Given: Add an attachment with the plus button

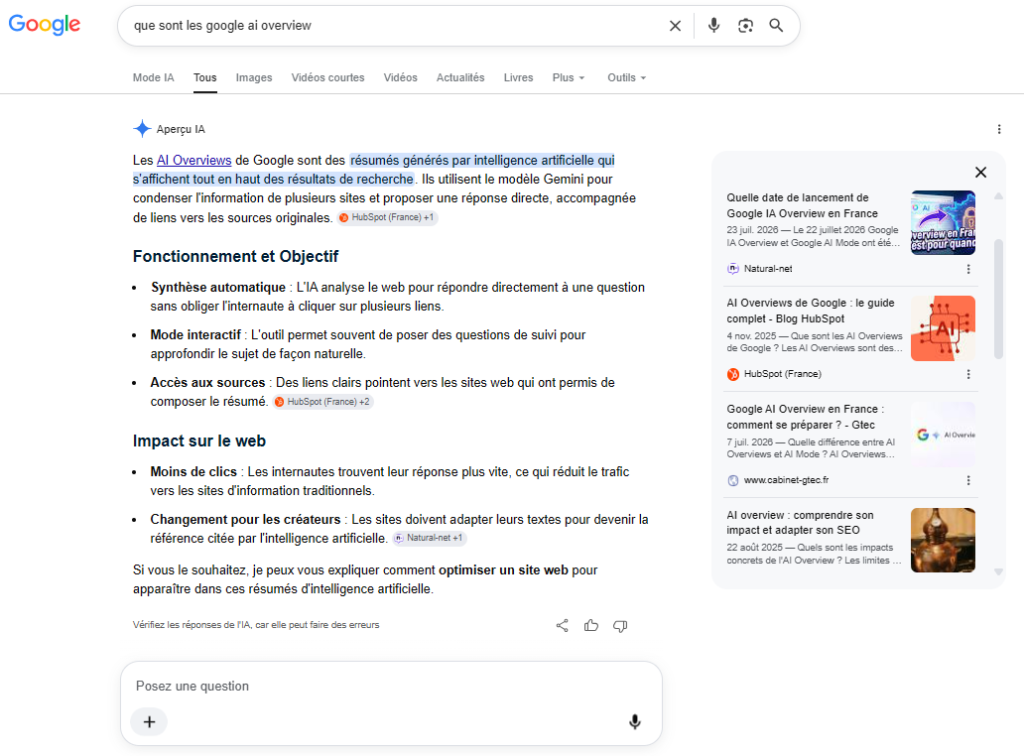Looking at the screenshot, I should [150, 721].
